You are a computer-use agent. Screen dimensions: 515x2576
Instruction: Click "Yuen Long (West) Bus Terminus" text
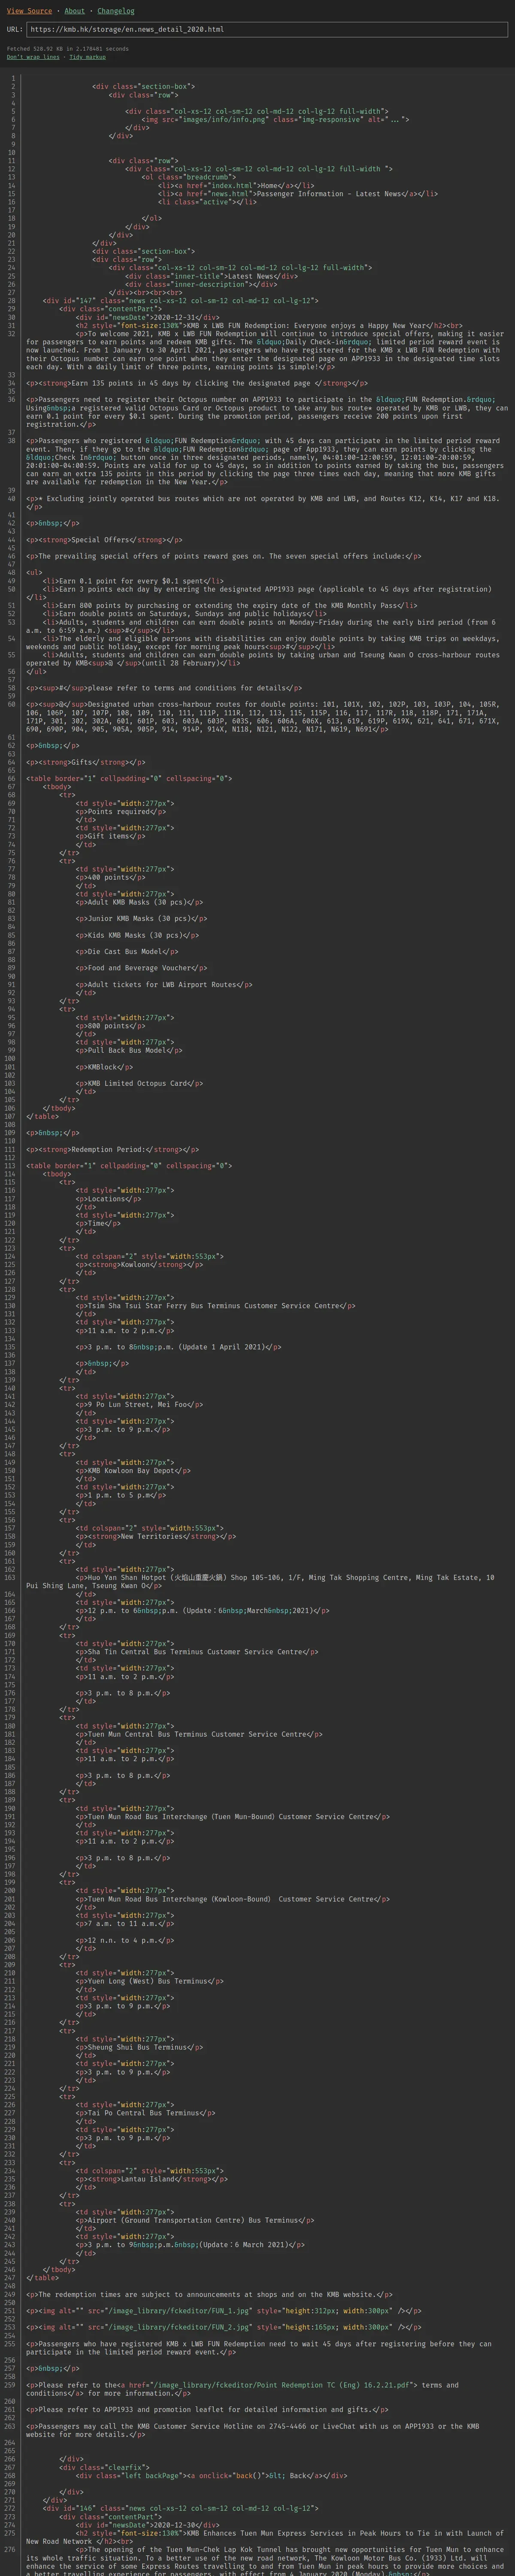[148, 1981]
